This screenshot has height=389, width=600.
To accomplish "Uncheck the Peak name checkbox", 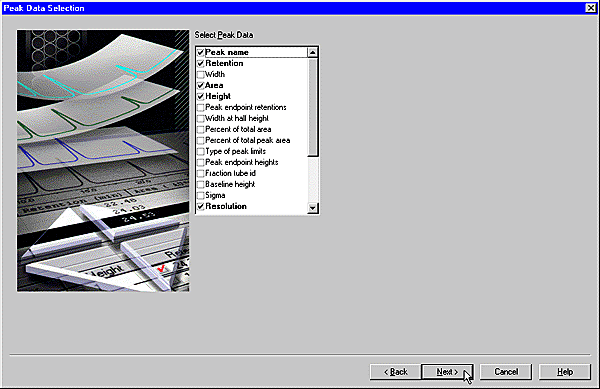I will pos(201,52).
